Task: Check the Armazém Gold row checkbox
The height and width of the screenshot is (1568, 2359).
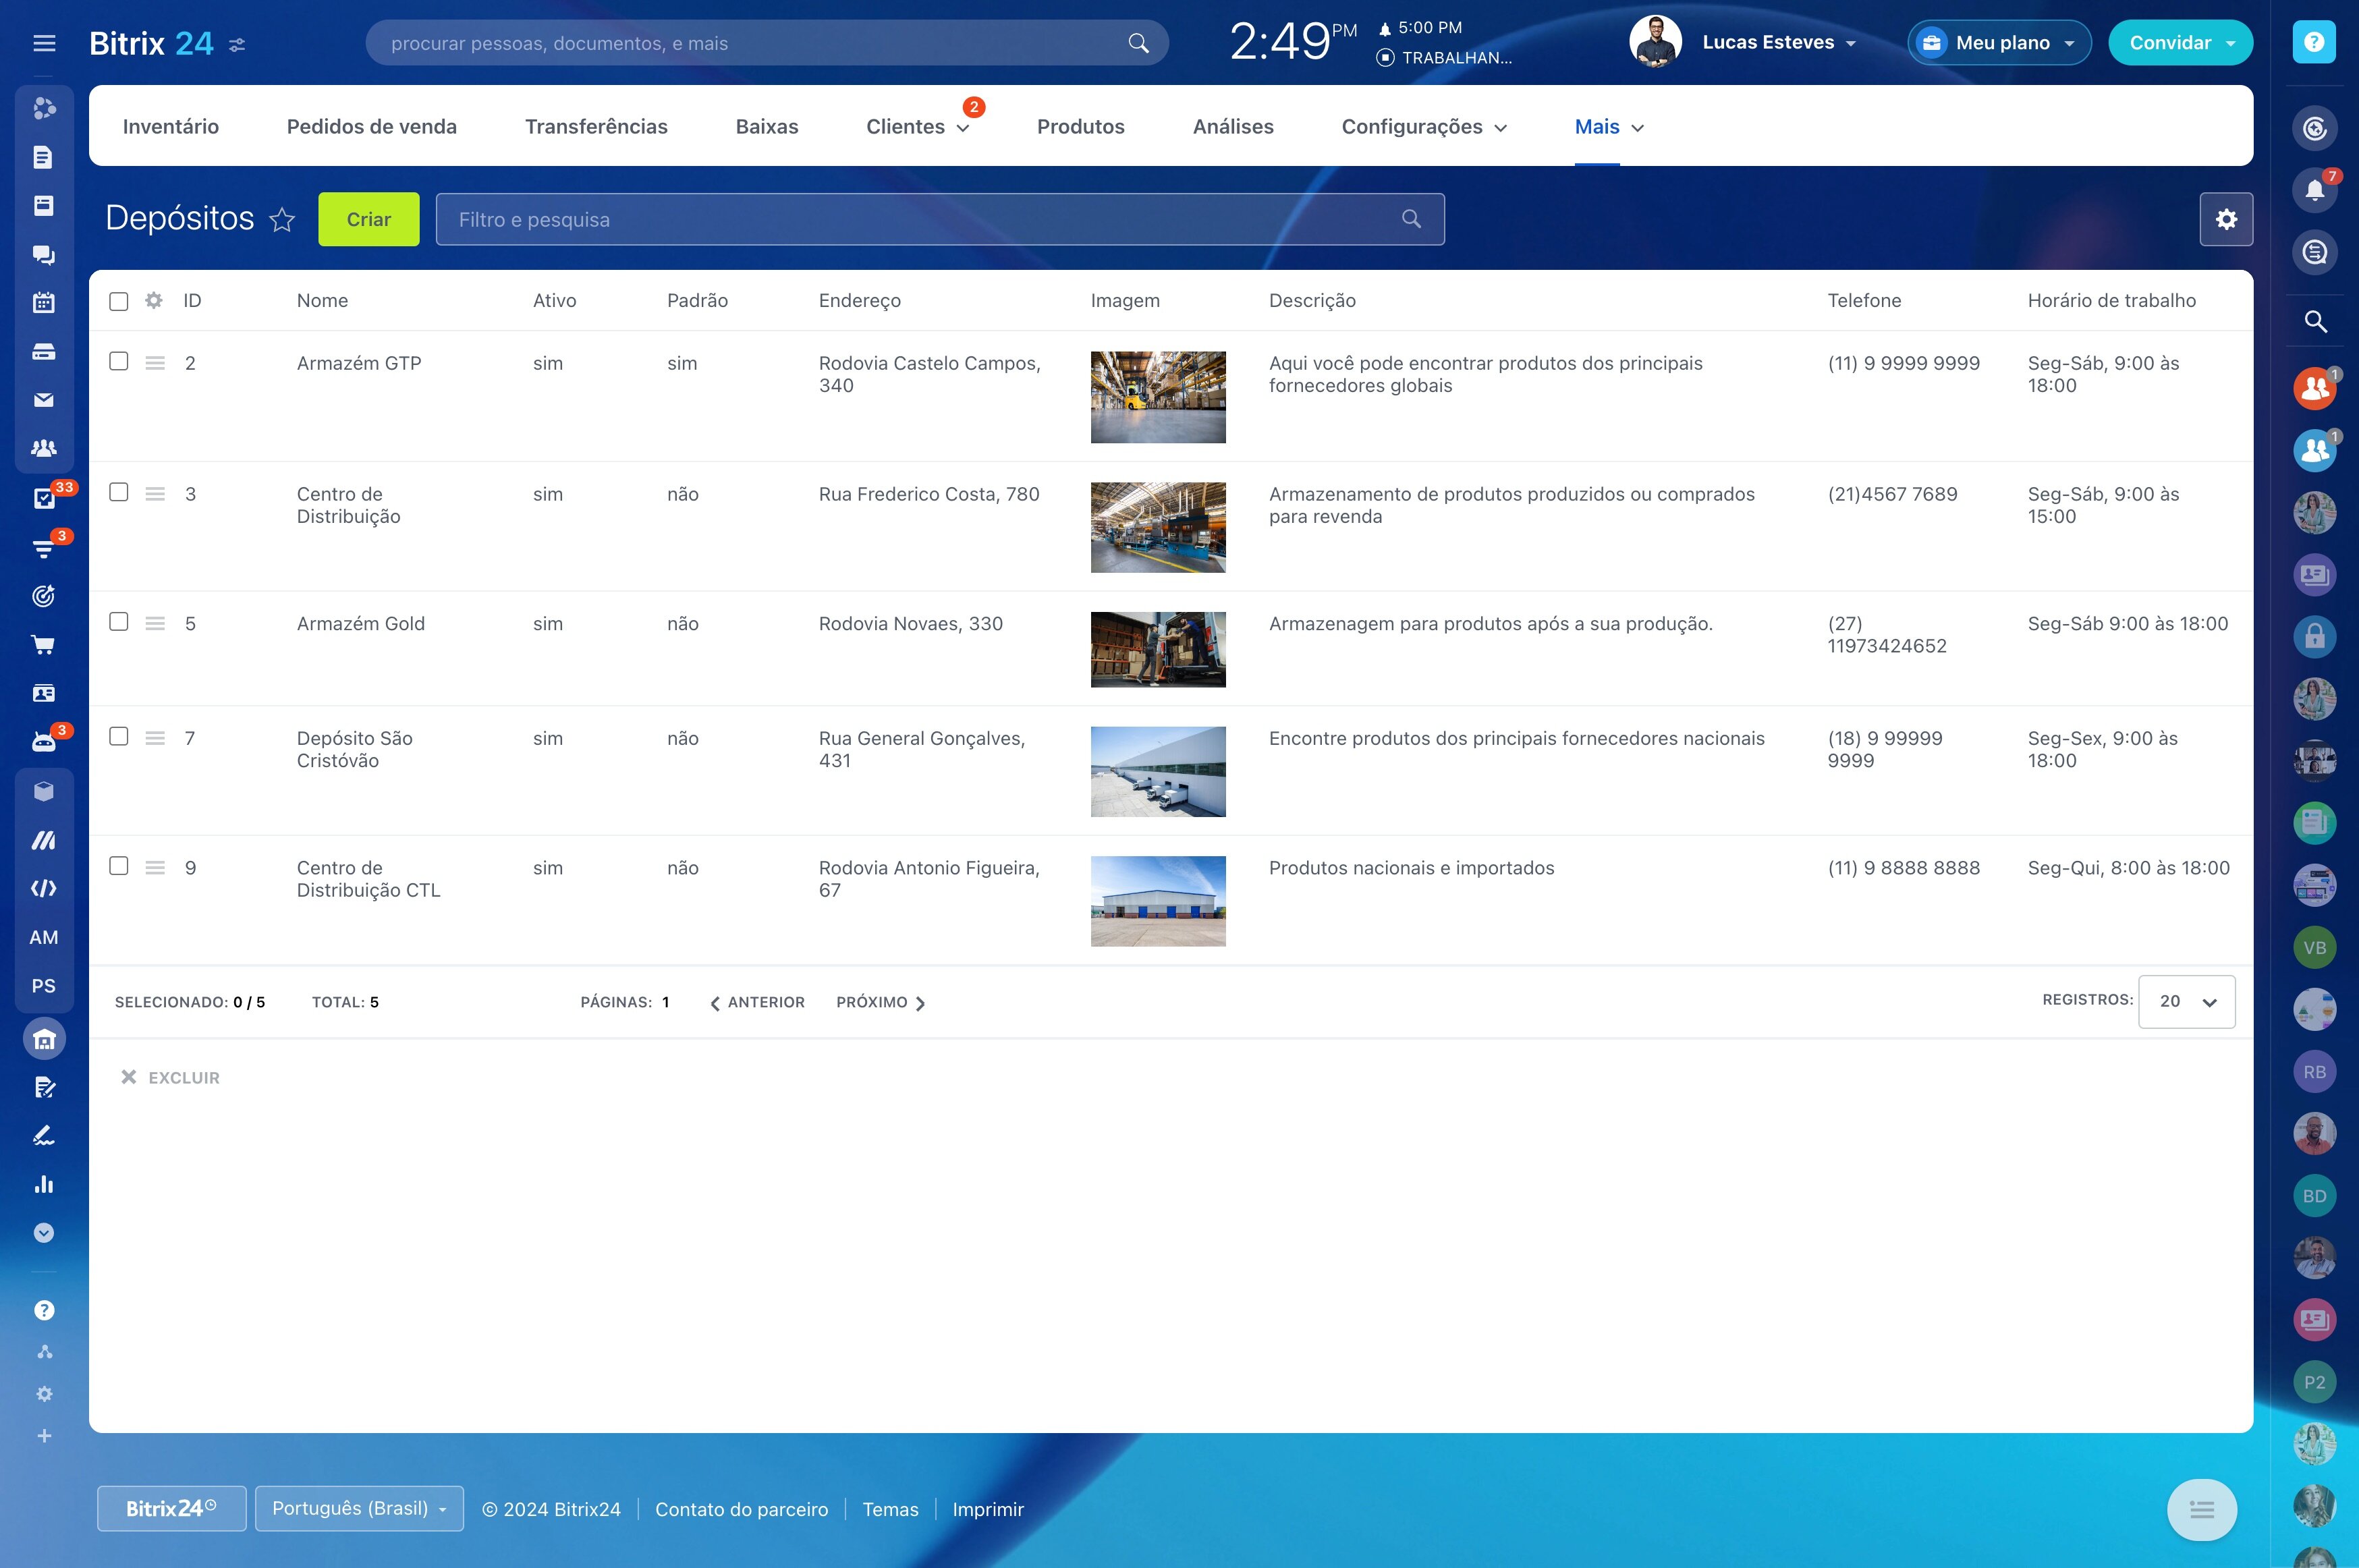Action: click(x=119, y=621)
